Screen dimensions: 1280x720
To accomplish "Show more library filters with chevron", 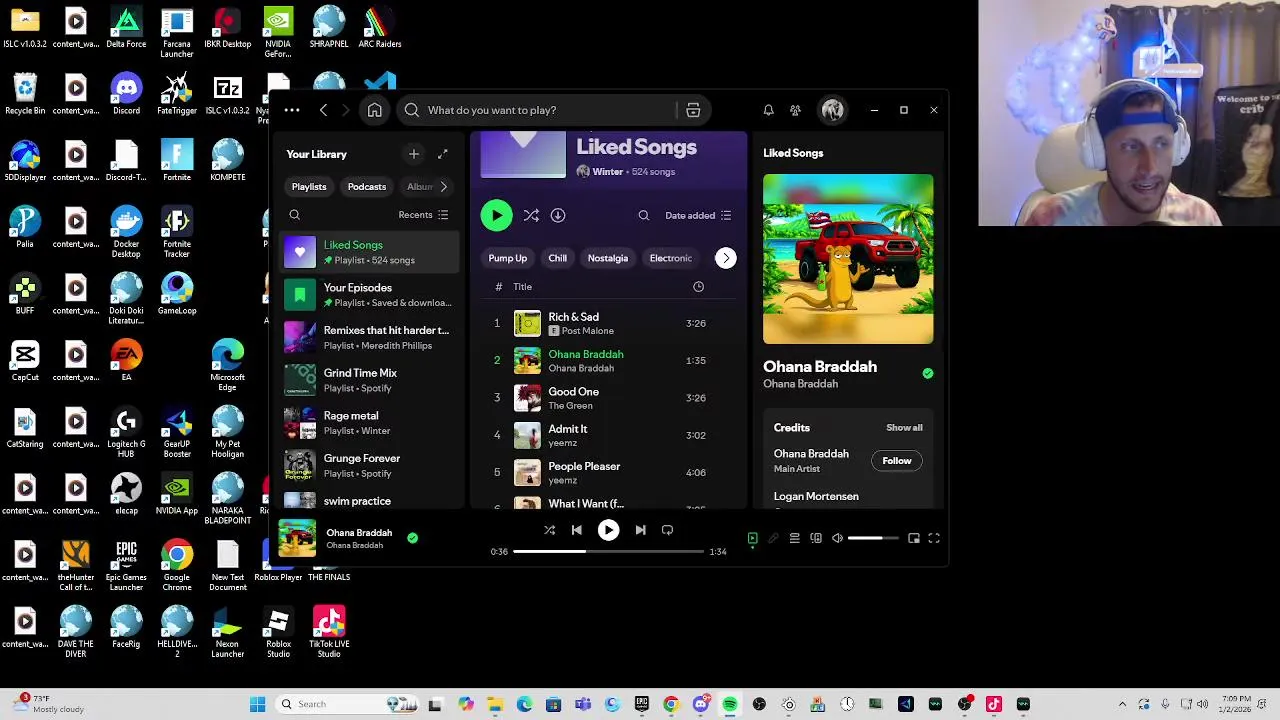I will [x=443, y=187].
